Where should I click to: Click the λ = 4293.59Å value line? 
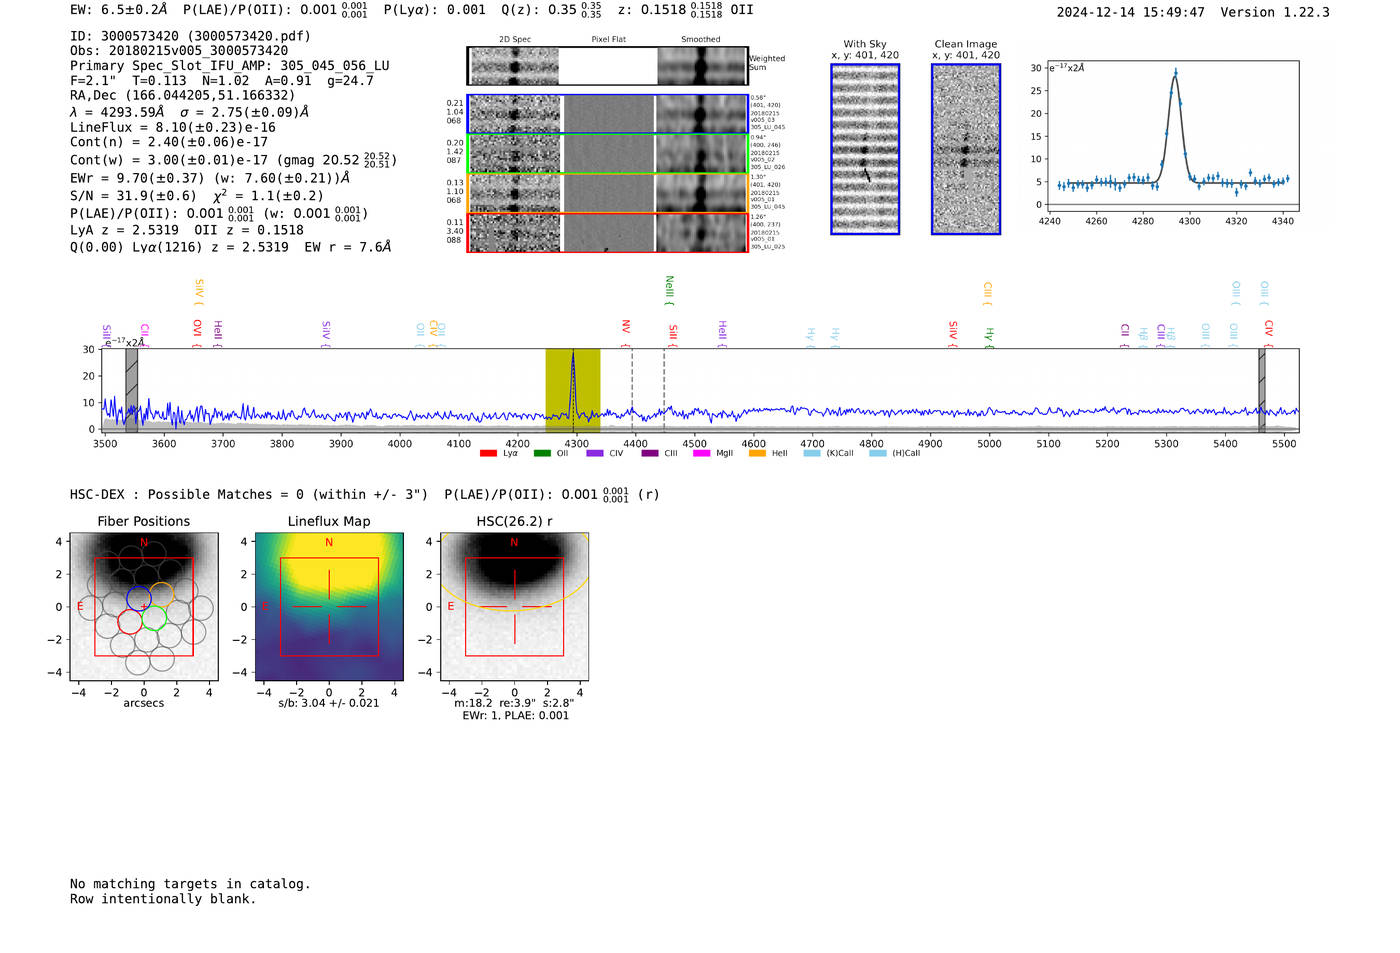[189, 112]
